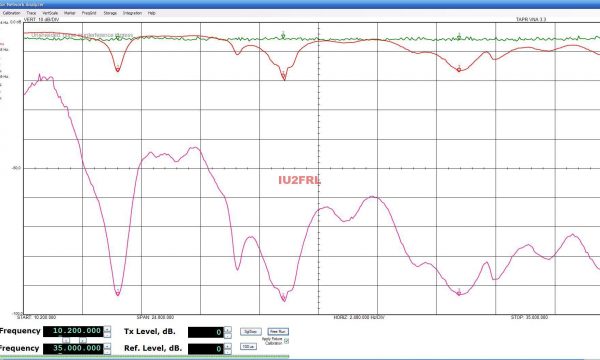This screenshot has width=600, height=360.
Task: Click the Tx Level dB value field
Action: [205, 332]
